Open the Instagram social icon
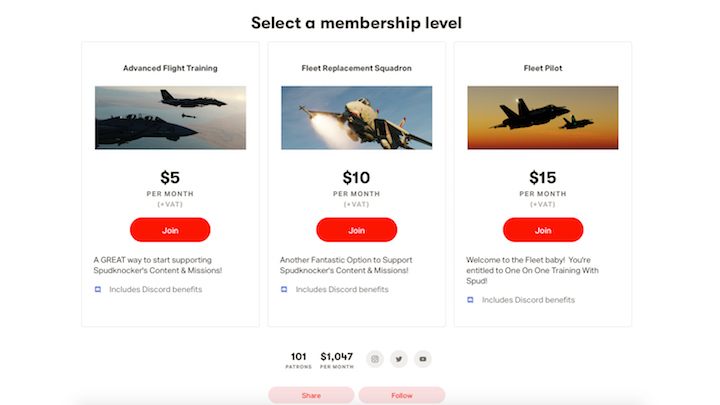The image size is (720, 405). 375,359
